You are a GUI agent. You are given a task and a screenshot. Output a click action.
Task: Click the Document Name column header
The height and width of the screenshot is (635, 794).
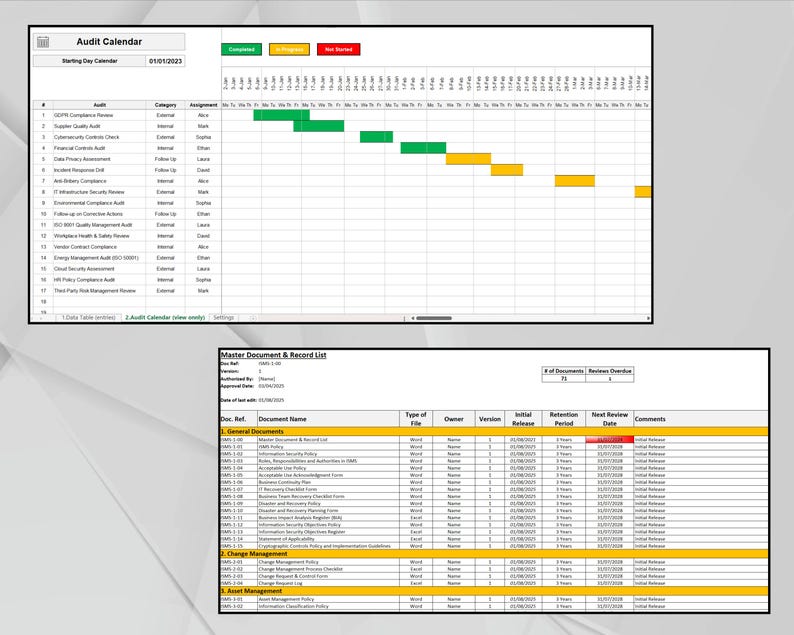328,419
